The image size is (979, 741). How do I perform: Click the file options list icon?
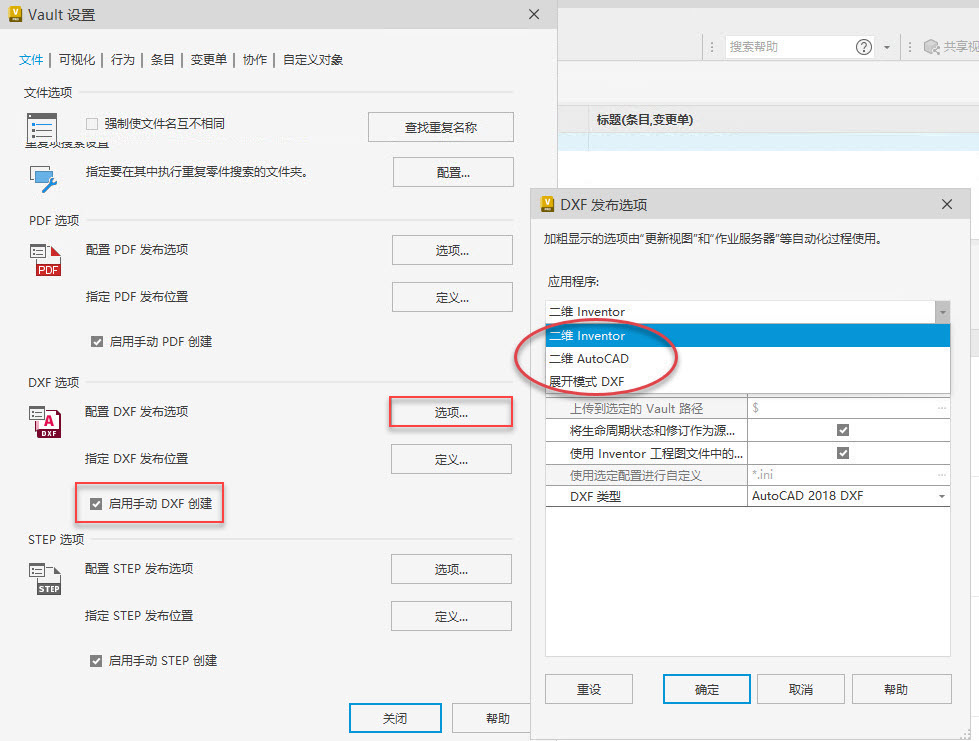tap(42, 129)
